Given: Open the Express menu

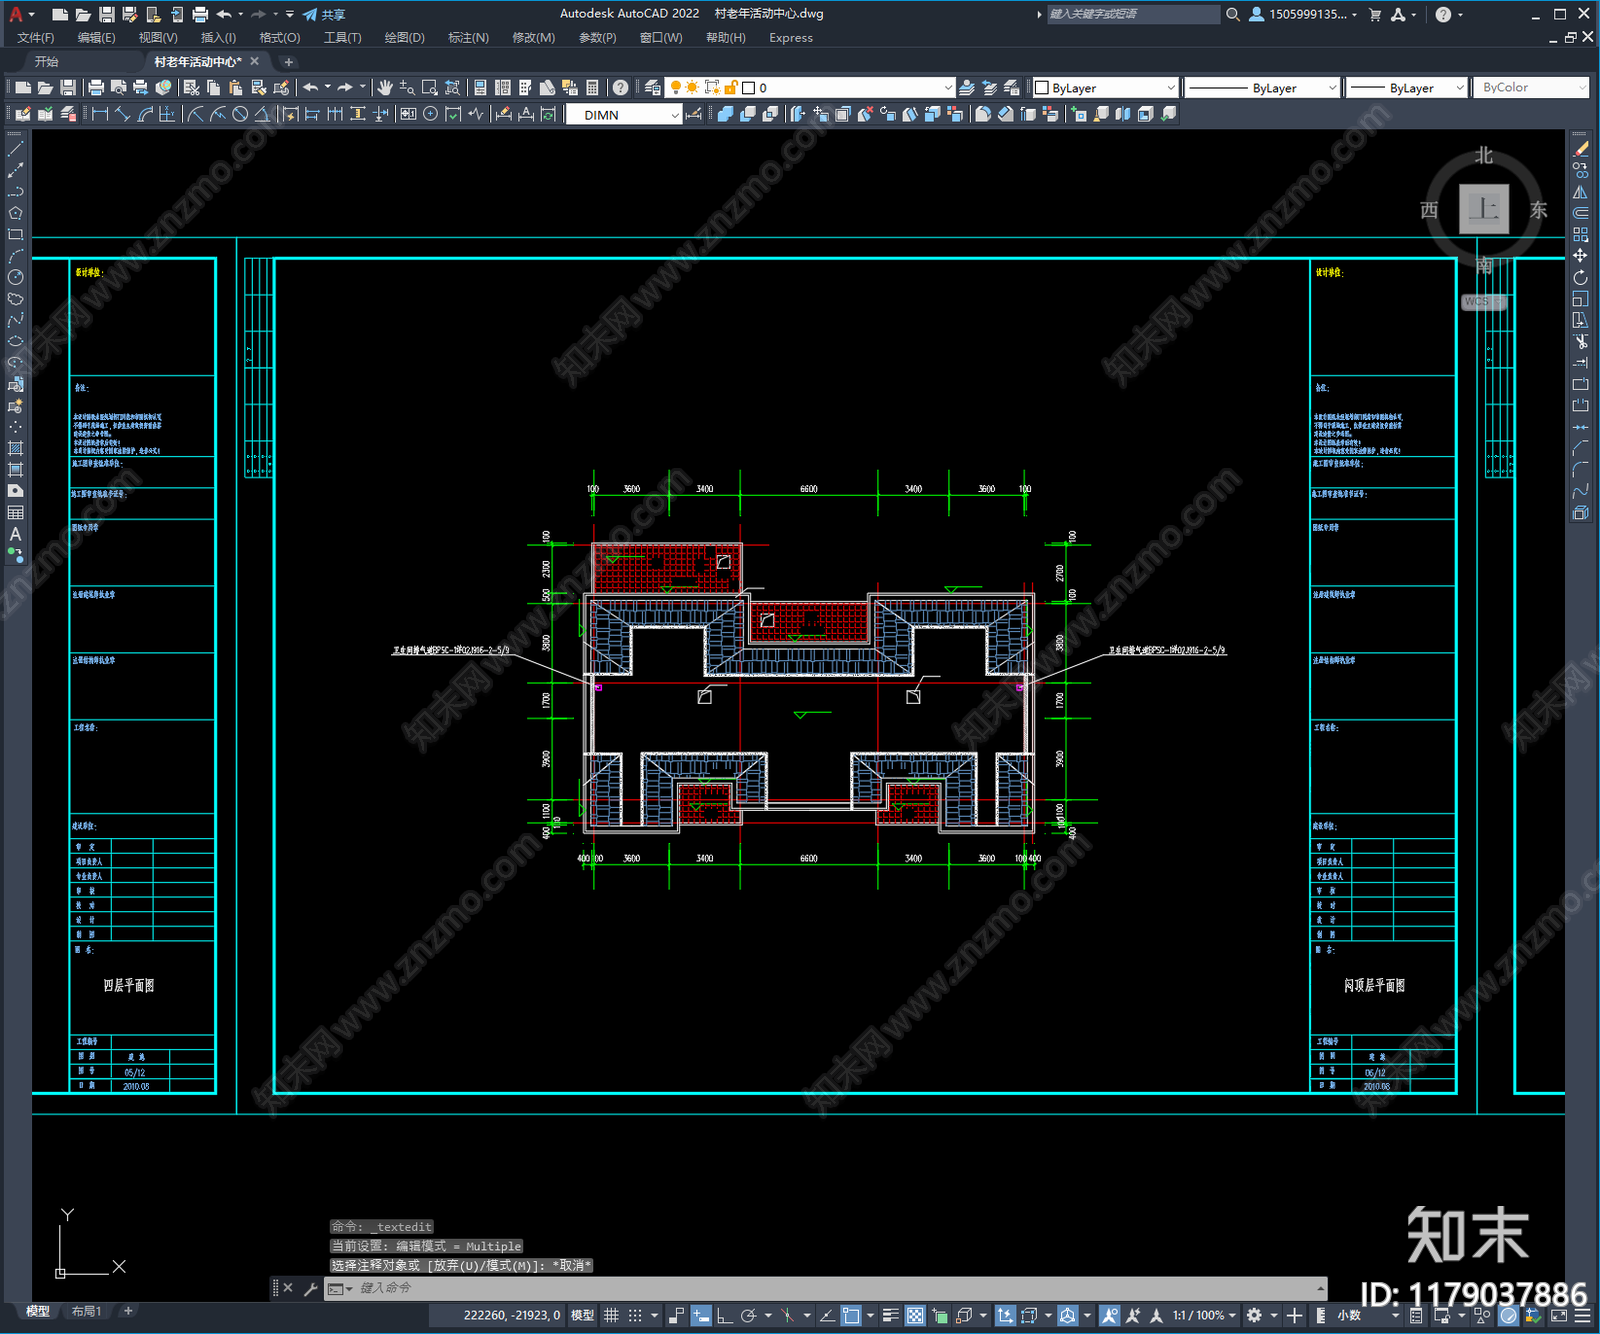Looking at the screenshot, I should pos(791,38).
